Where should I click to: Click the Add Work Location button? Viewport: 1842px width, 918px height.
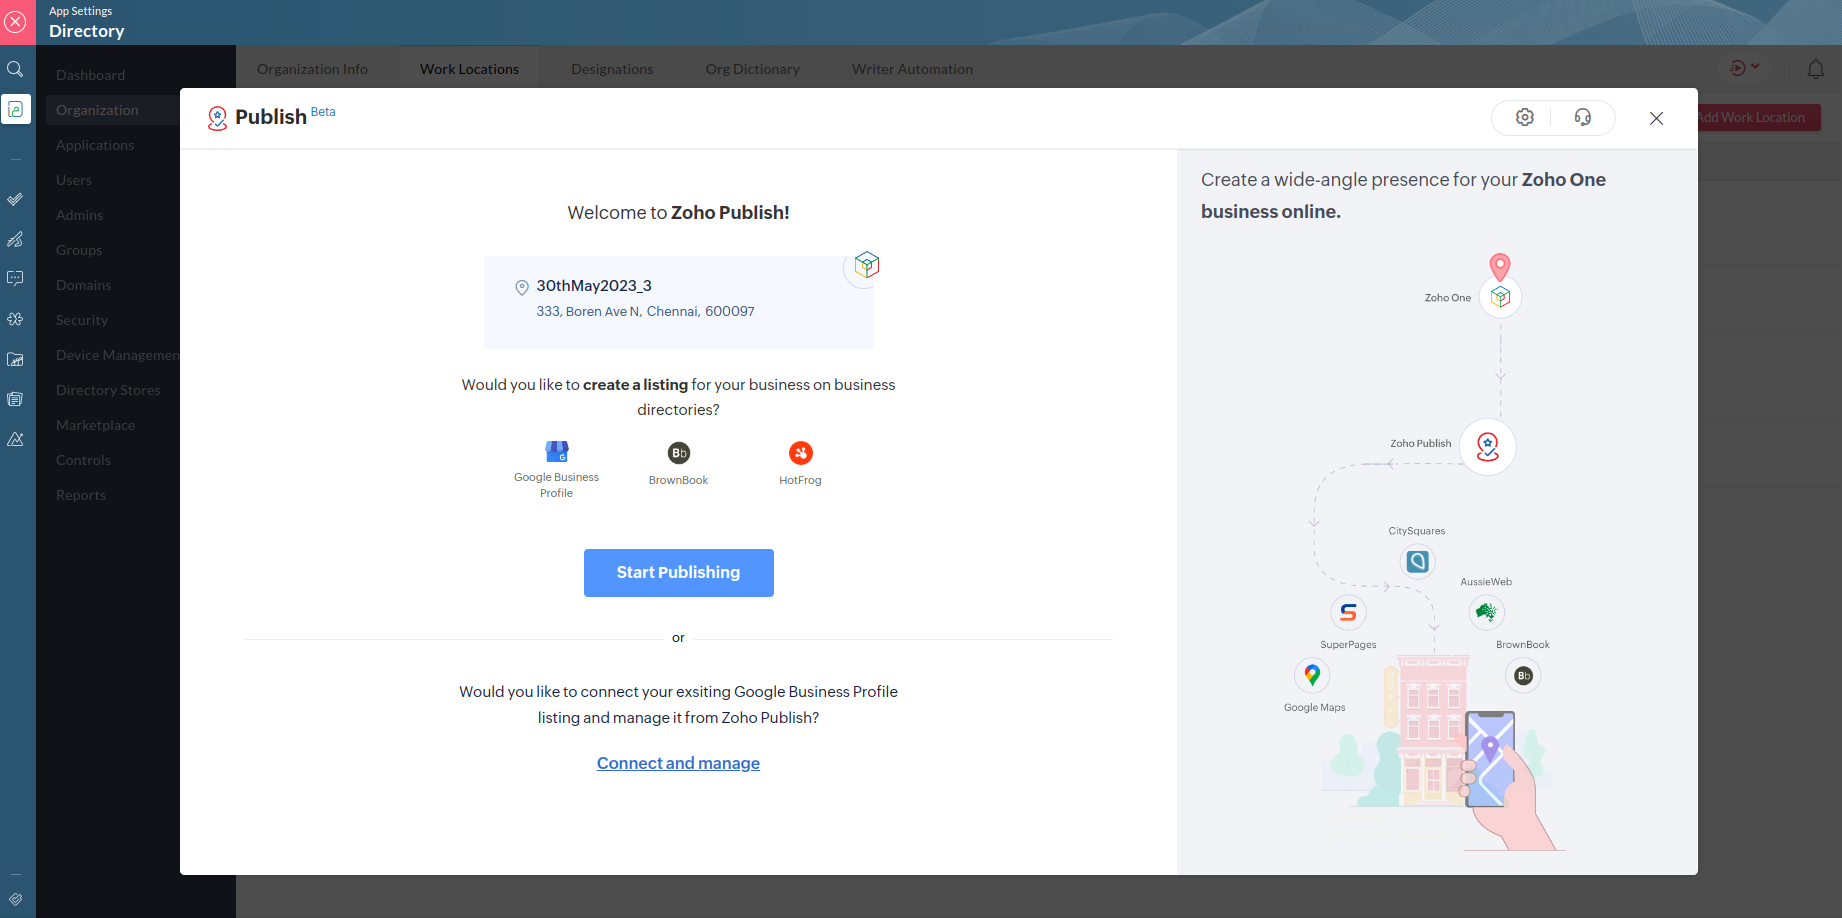(x=1758, y=117)
